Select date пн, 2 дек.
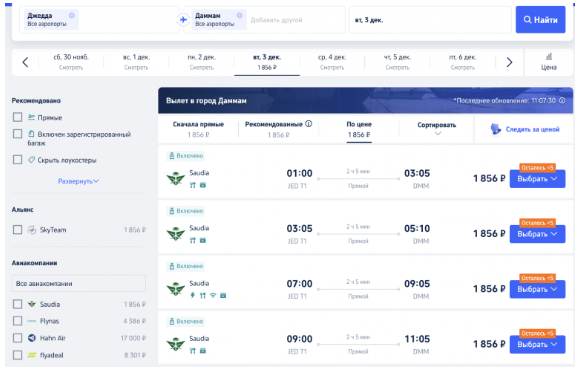Viewport: 577px width, 372px height. pyautogui.click(x=202, y=62)
